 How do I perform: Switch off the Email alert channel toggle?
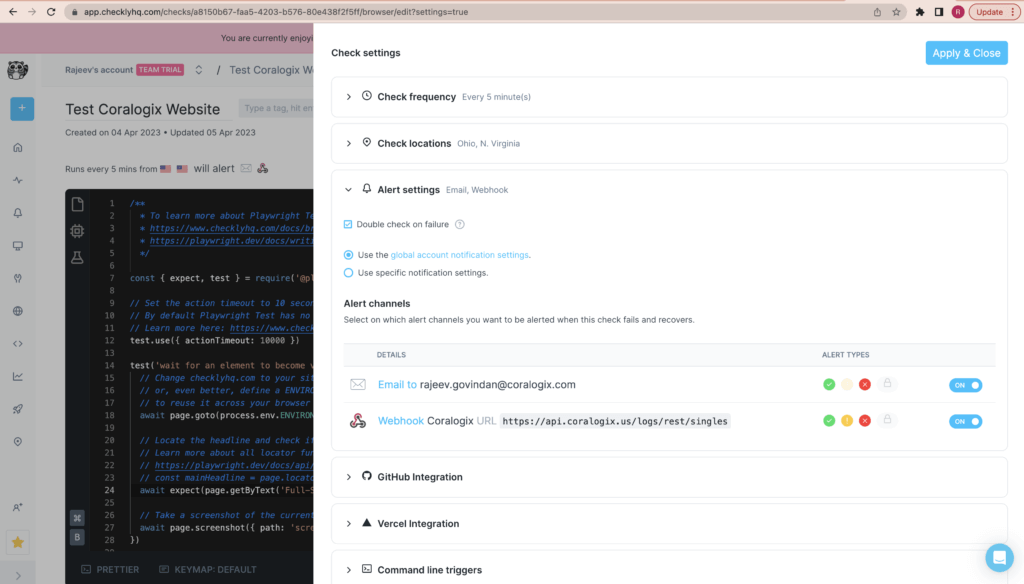[x=965, y=385]
